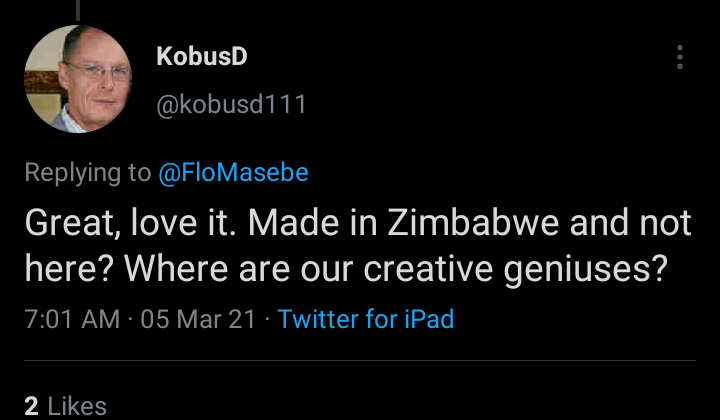Tap the tweet line starting 'Great, love it'
This screenshot has height=420, width=720.
358,224
